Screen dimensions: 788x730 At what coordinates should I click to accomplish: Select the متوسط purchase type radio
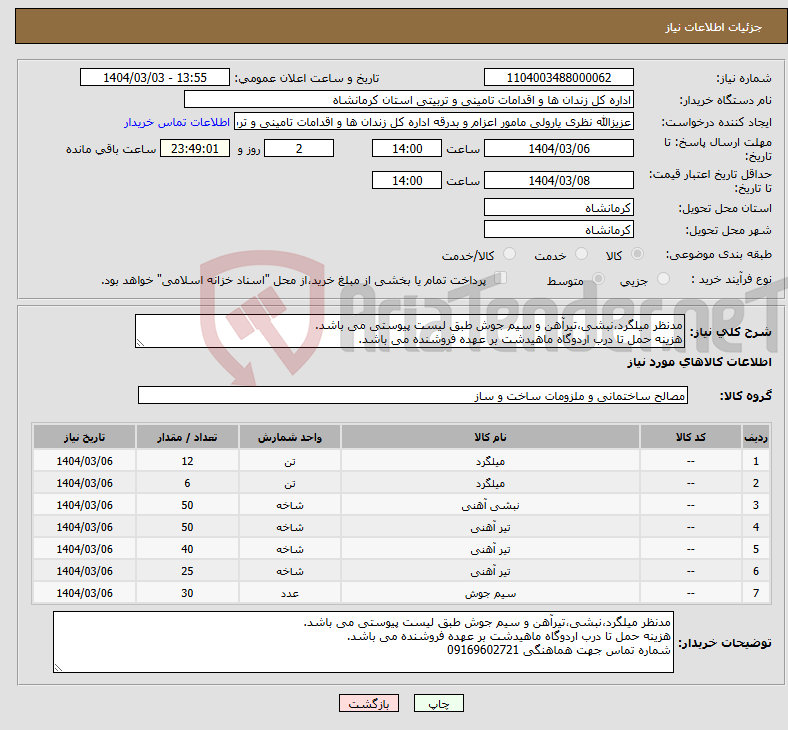(x=598, y=278)
